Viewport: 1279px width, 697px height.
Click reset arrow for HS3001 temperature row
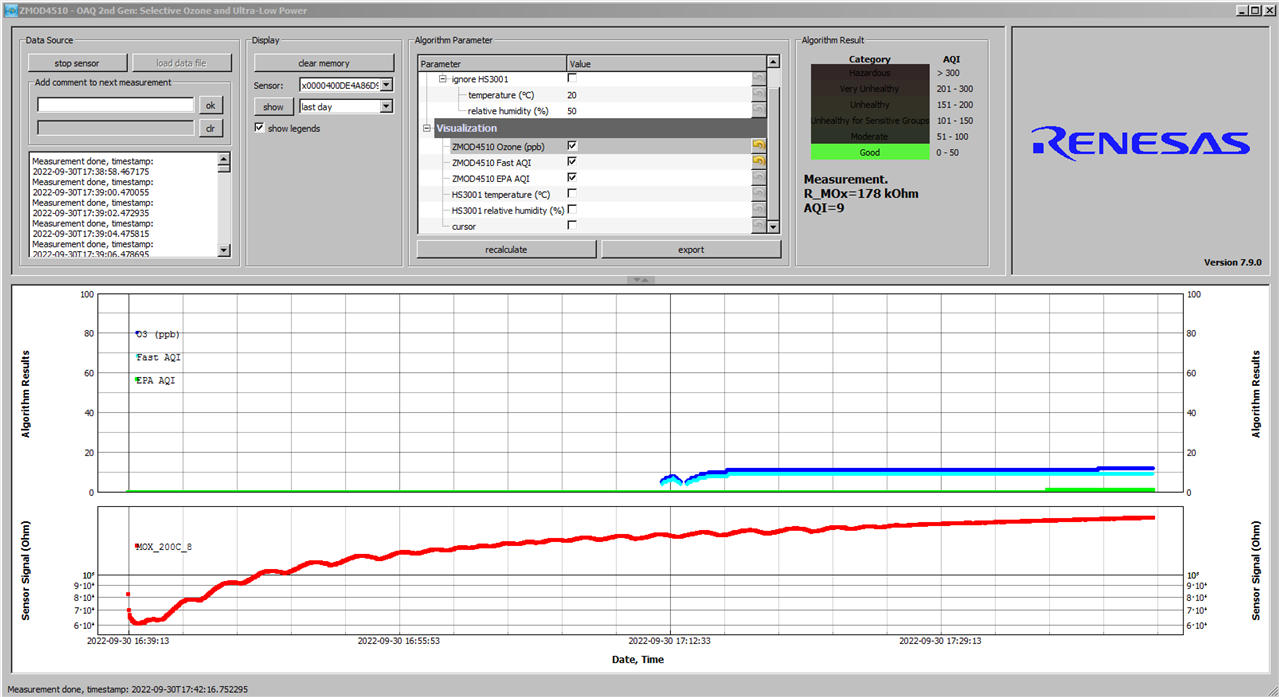click(x=758, y=194)
